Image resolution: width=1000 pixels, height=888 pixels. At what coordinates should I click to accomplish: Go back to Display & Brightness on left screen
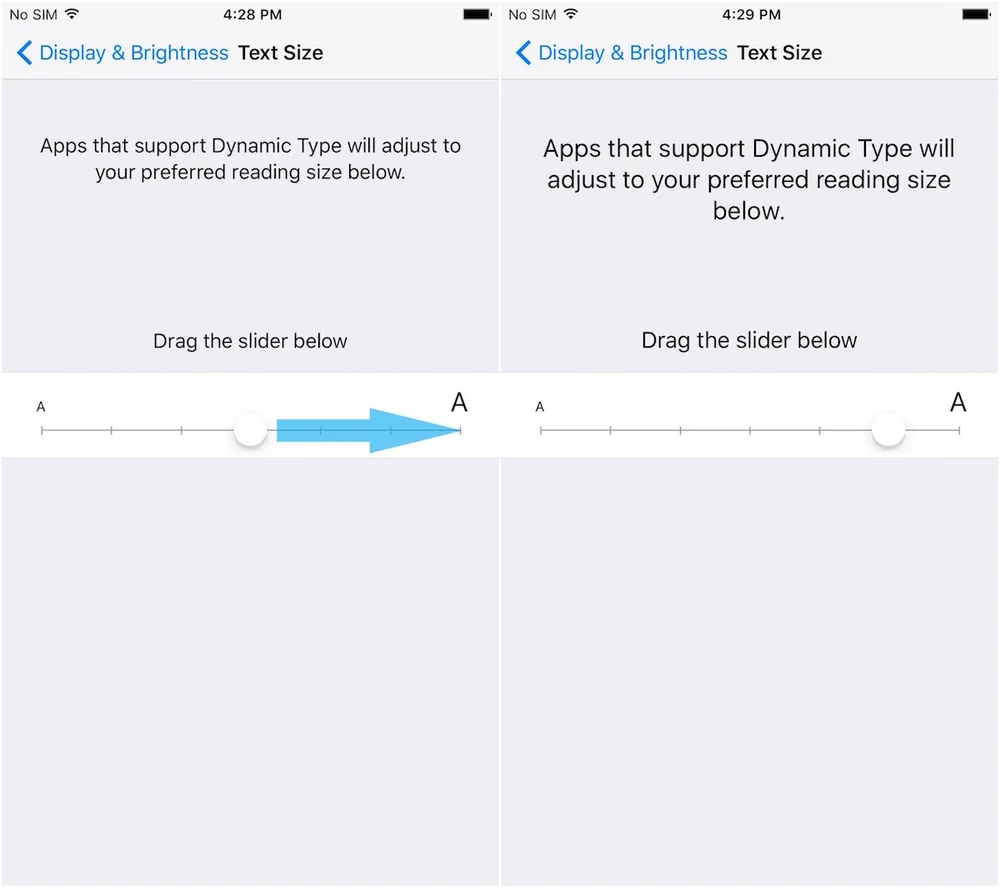133,53
